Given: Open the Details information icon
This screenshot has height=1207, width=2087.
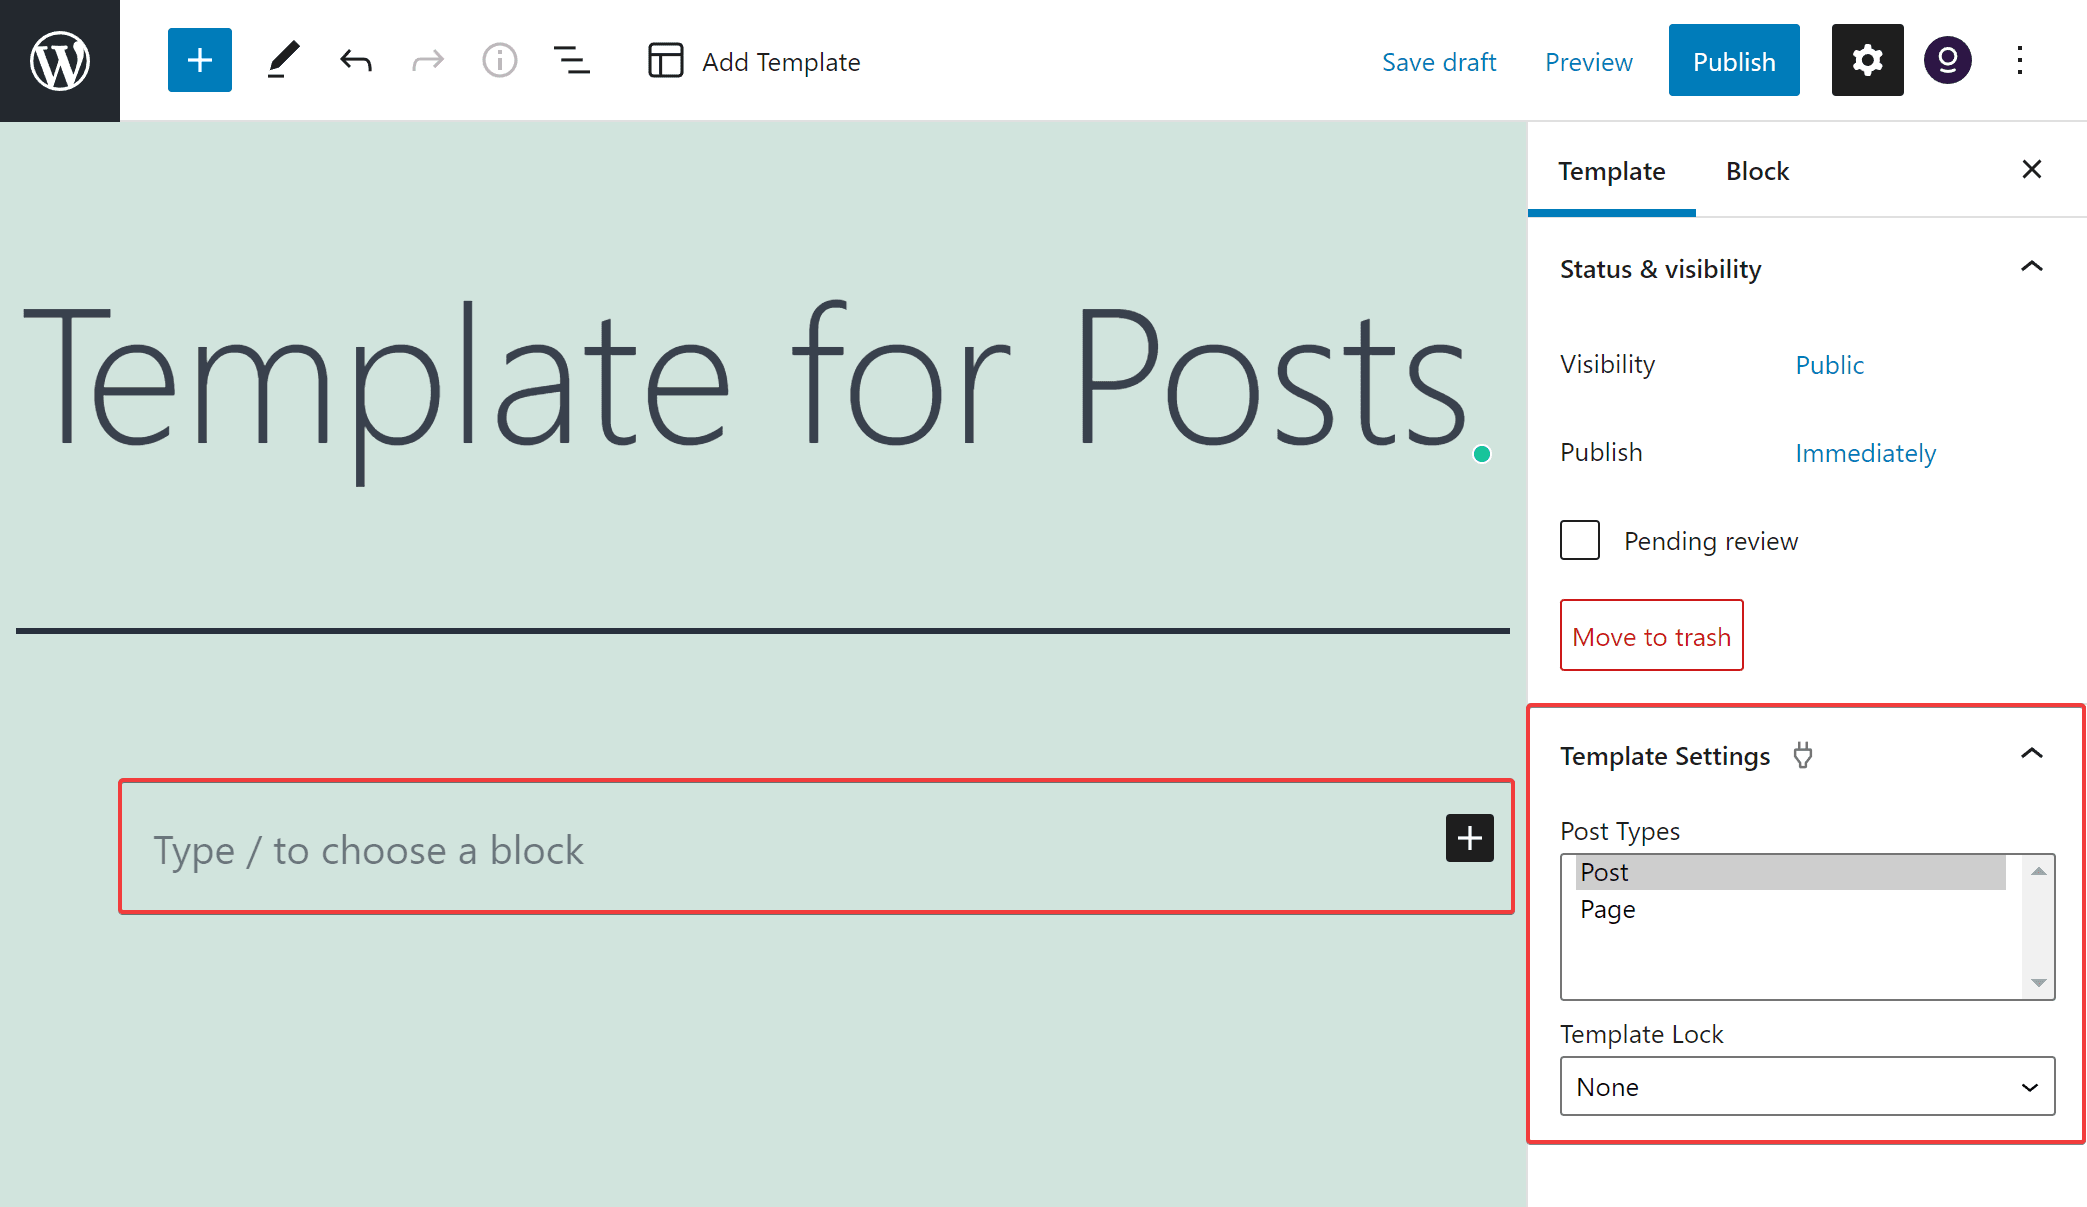Looking at the screenshot, I should (x=500, y=60).
